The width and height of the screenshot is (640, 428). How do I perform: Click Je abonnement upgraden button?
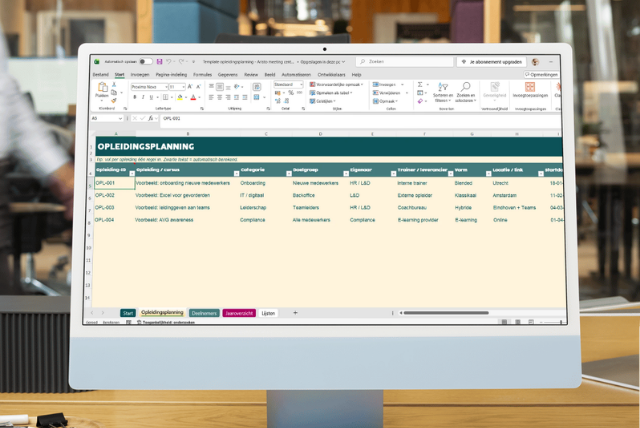point(491,62)
